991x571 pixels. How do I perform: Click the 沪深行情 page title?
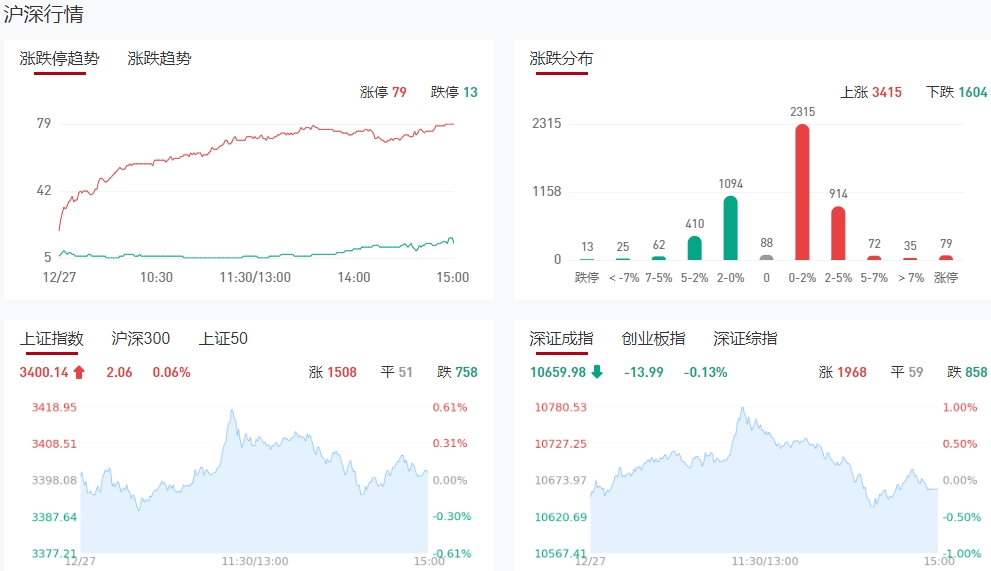click(x=44, y=15)
